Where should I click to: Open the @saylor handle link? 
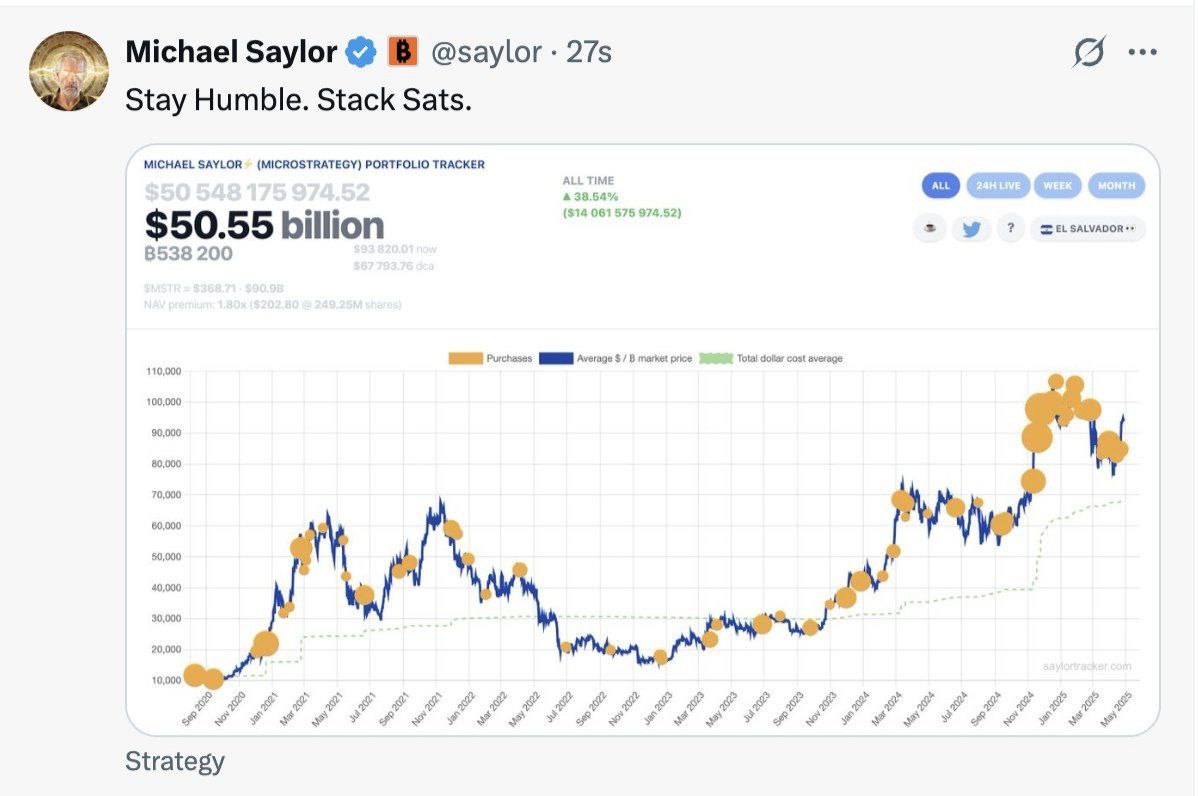(486, 52)
